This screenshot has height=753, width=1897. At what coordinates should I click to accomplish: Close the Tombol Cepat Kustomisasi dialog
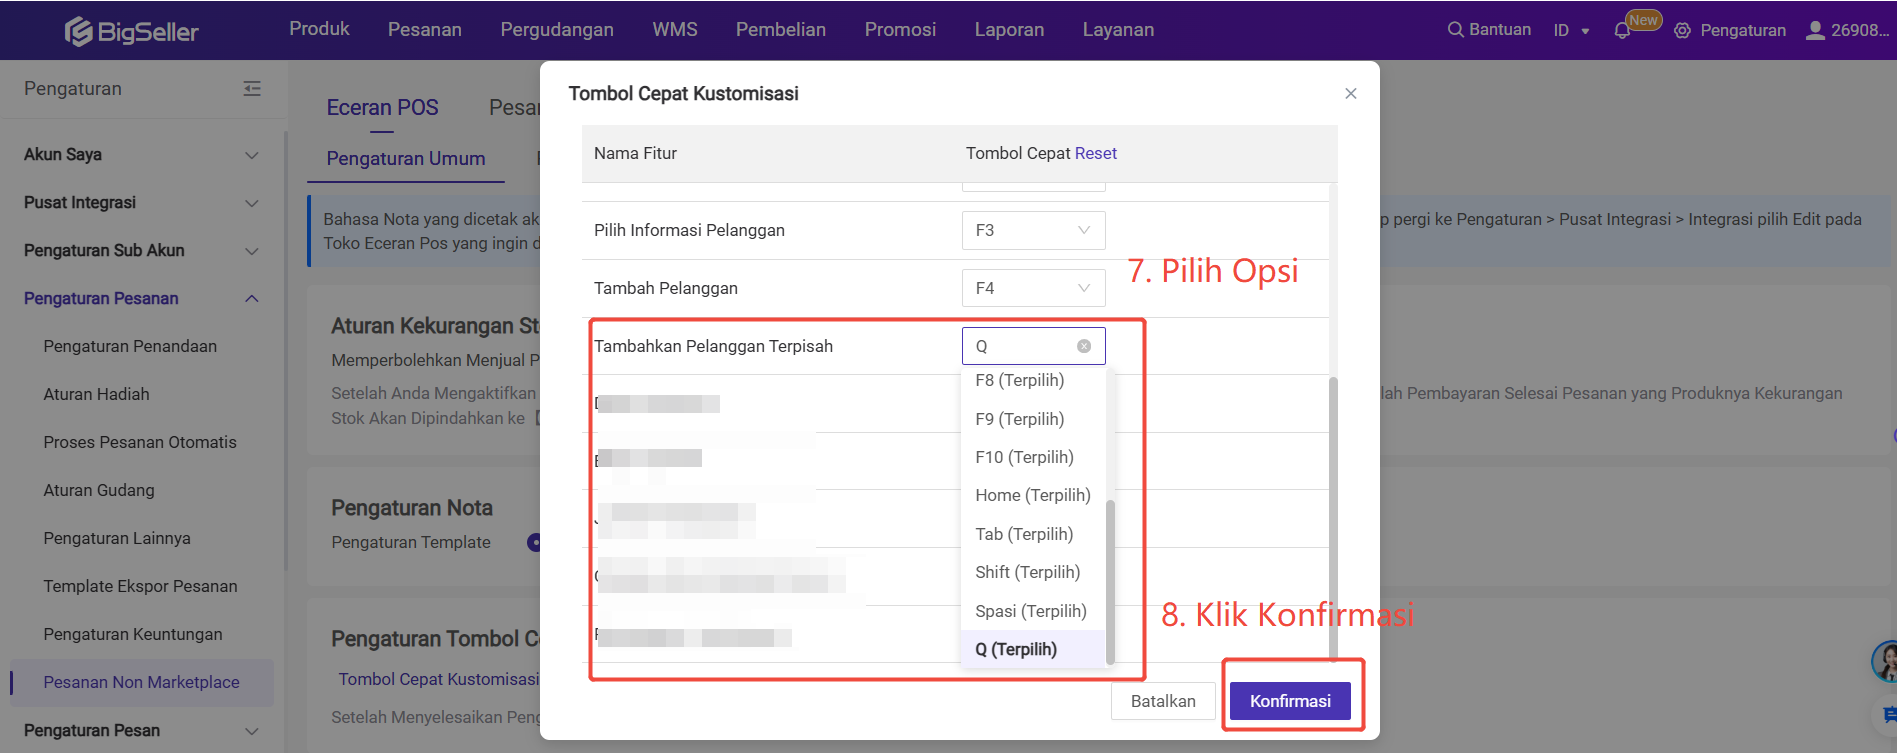[x=1351, y=93]
